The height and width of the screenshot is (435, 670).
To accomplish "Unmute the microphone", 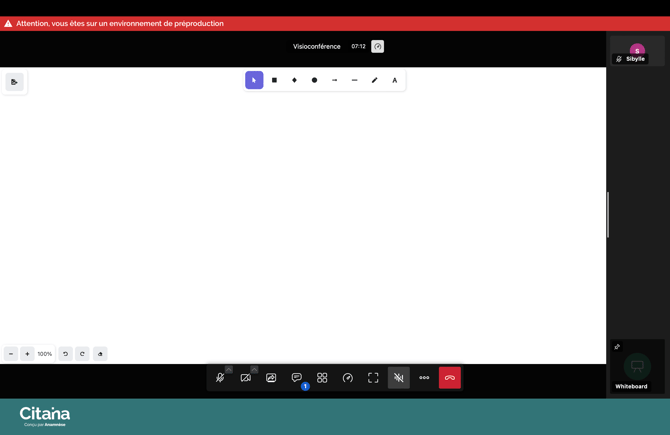I will tap(220, 378).
